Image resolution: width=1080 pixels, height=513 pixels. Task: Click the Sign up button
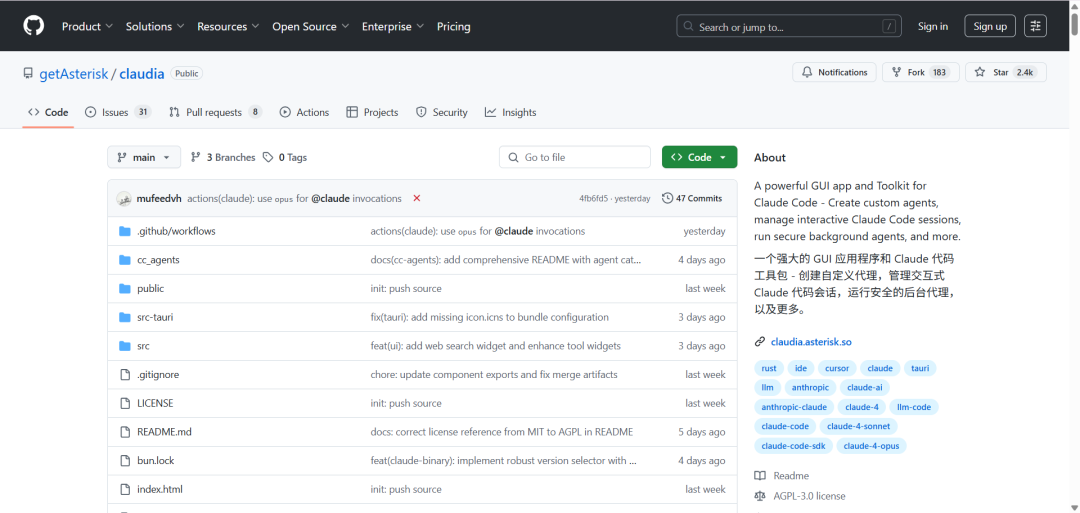[x=990, y=26]
